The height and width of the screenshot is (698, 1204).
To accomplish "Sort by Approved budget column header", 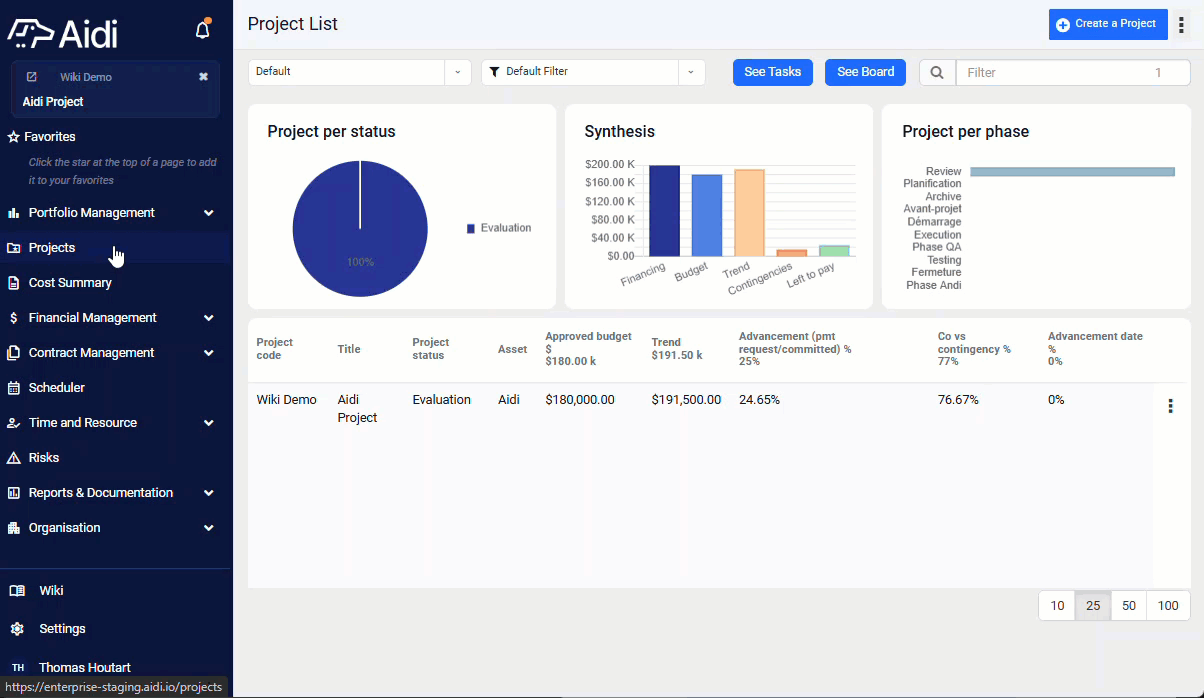I will tap(589, 349).
